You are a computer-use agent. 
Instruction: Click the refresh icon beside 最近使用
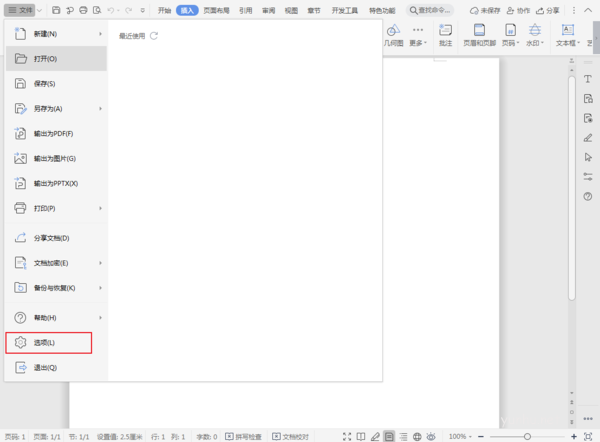154,35
